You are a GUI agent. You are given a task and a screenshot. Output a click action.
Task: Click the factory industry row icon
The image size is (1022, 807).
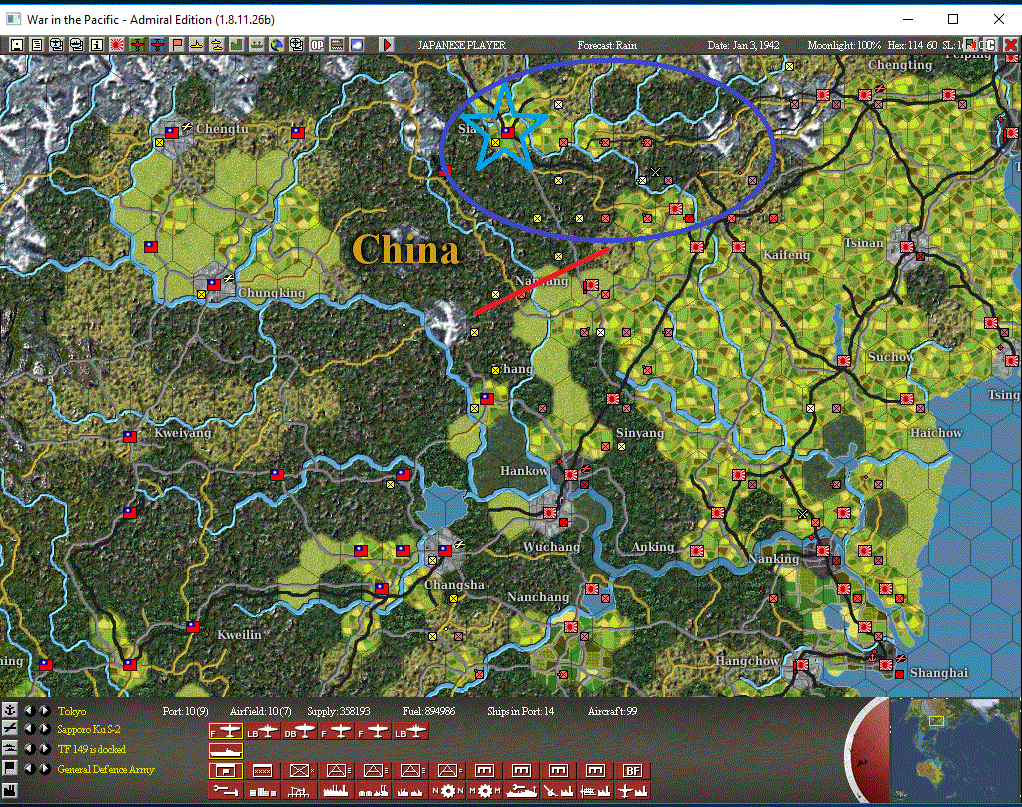pyautogui.click(x=10, y=791)
